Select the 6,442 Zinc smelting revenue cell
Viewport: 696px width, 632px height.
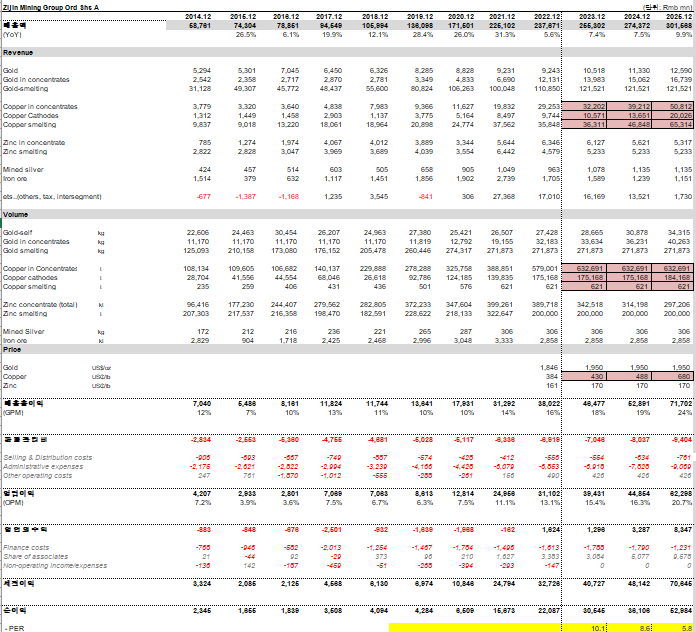(506, 151)
